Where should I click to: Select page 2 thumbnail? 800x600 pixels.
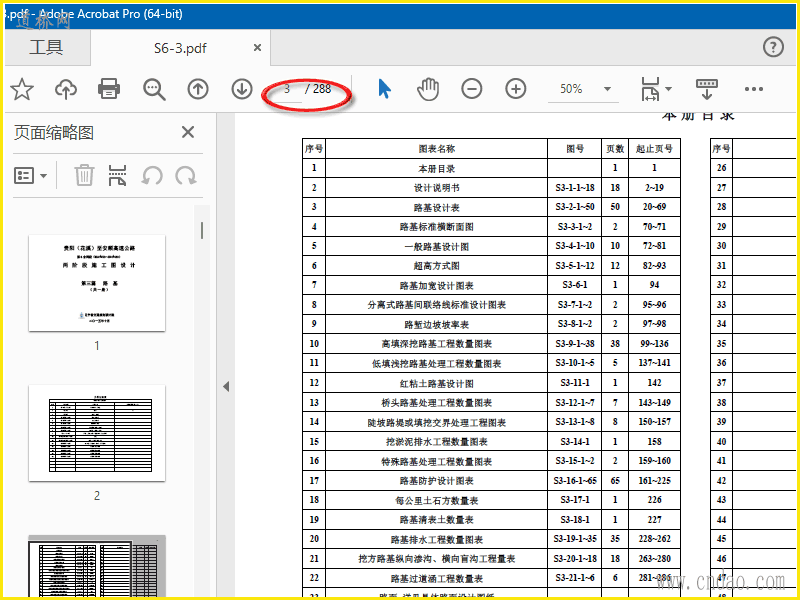(x=97, y=433)
